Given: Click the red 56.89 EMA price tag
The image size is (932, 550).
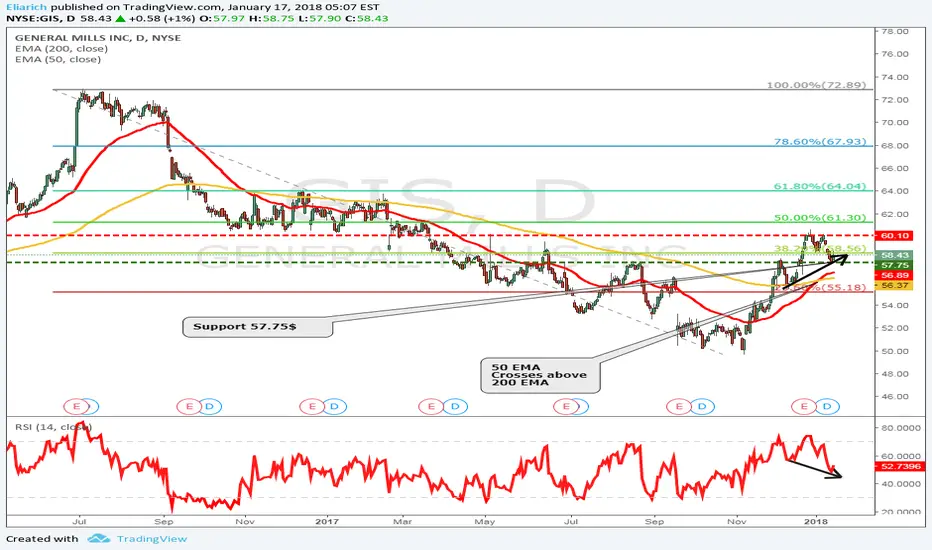Looking at the screenshot, I should [895, 275].
